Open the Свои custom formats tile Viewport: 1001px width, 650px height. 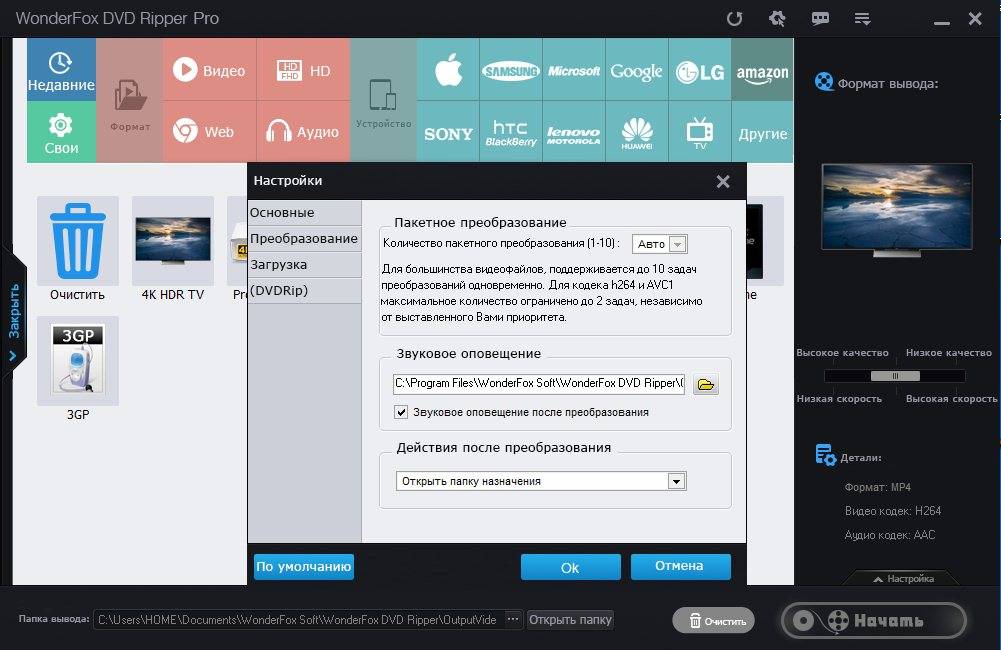pyautogui.click(x=61, y=132)
